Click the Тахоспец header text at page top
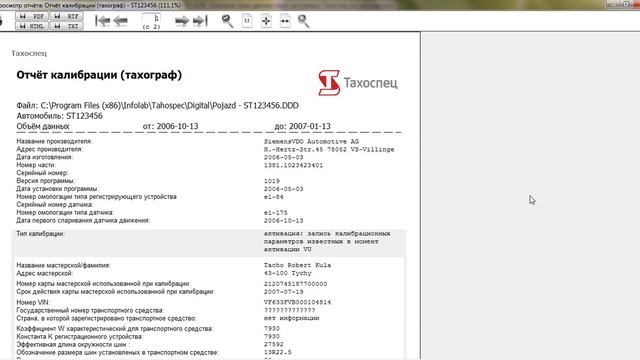The width and height of the screenshot is (640, 360). click(29, 53)
